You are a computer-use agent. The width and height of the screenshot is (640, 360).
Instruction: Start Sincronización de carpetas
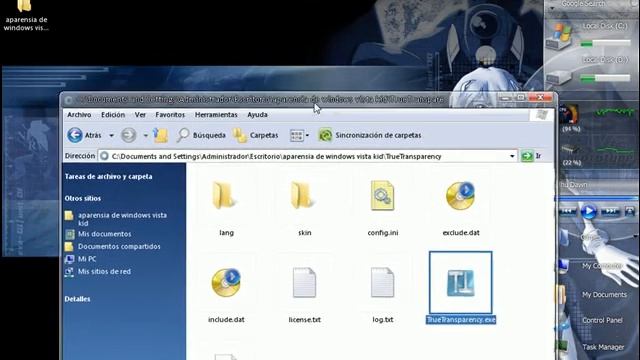(x=370, y=135)
